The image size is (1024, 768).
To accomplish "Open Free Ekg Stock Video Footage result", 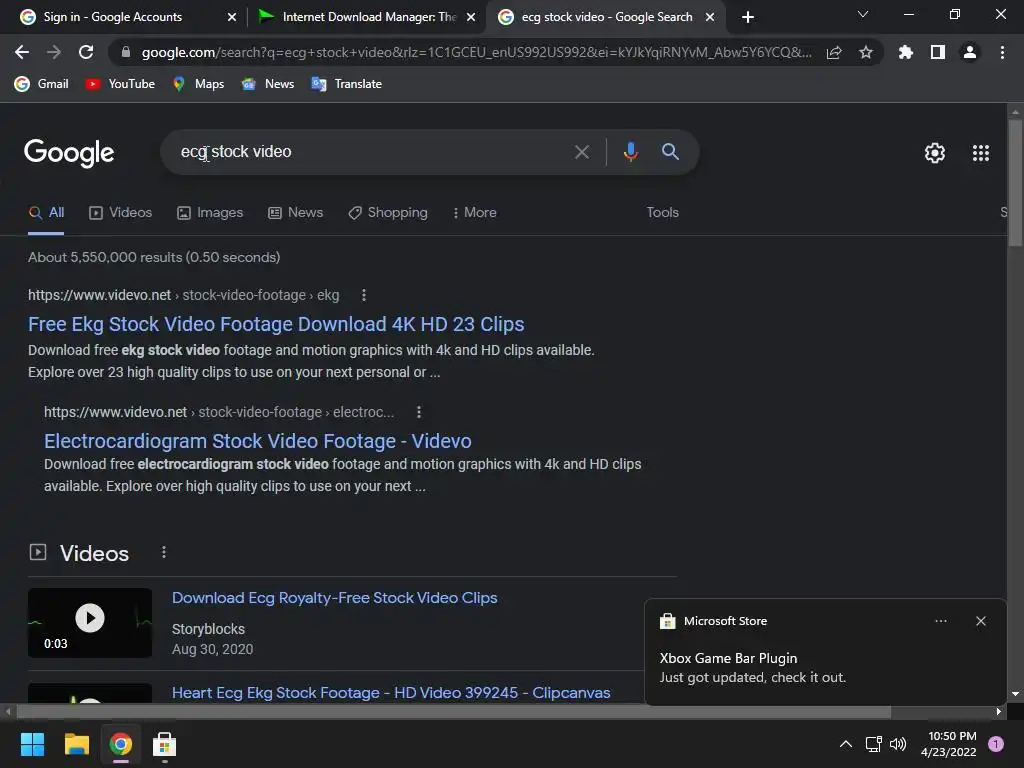I will pyautogui.click(x=276, y=325).
